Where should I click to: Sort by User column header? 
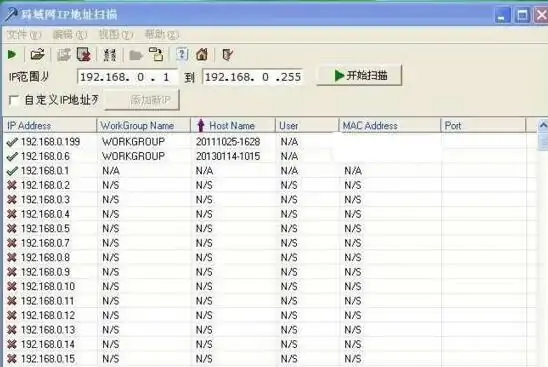pyautogui.click(x=307, y=125)
